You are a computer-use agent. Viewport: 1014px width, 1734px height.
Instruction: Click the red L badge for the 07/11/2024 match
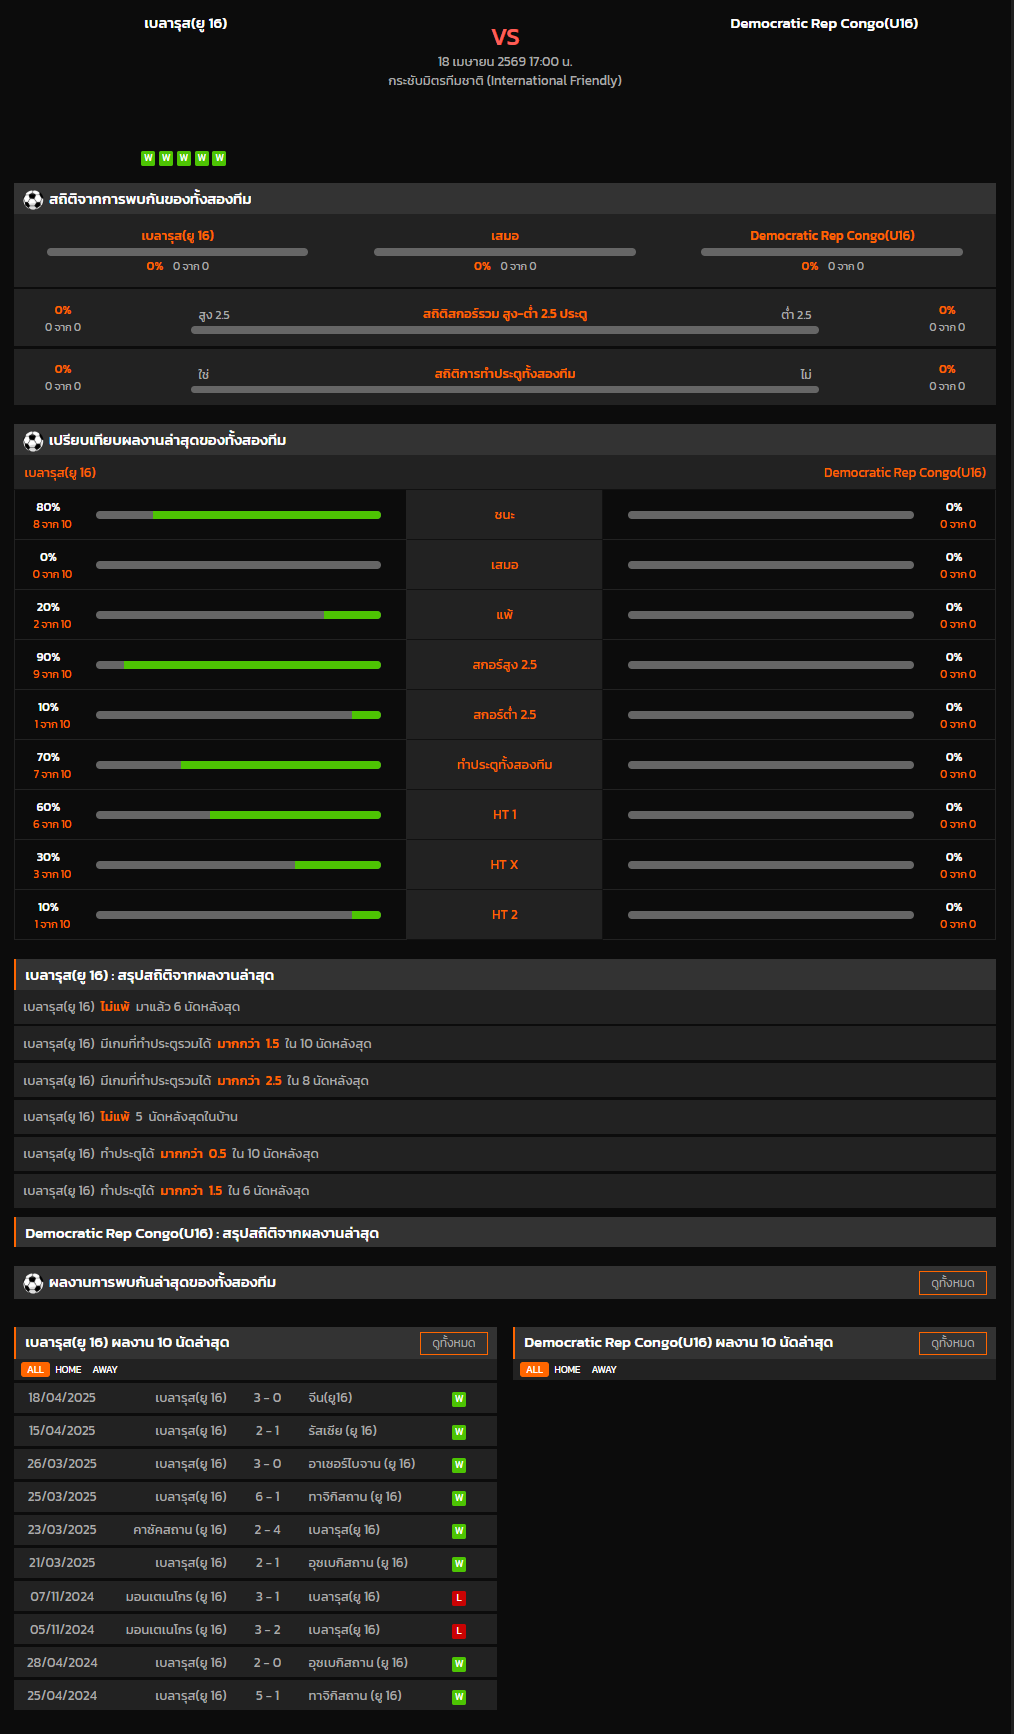pos(459,1598)
